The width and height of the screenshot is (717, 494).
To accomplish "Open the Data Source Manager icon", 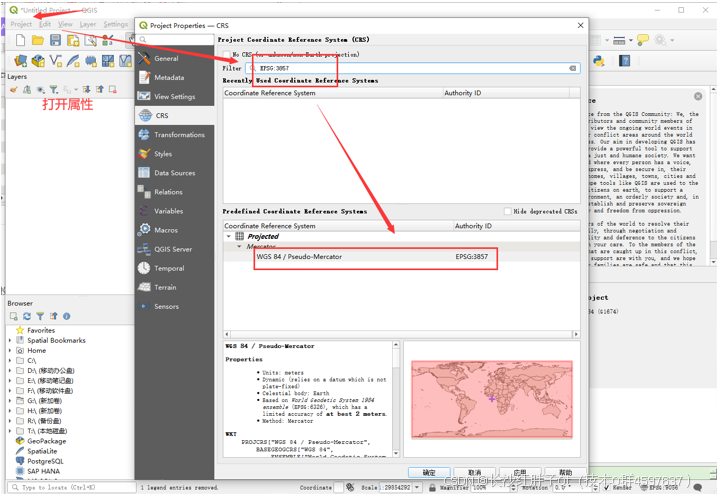I will pos(20,60).
